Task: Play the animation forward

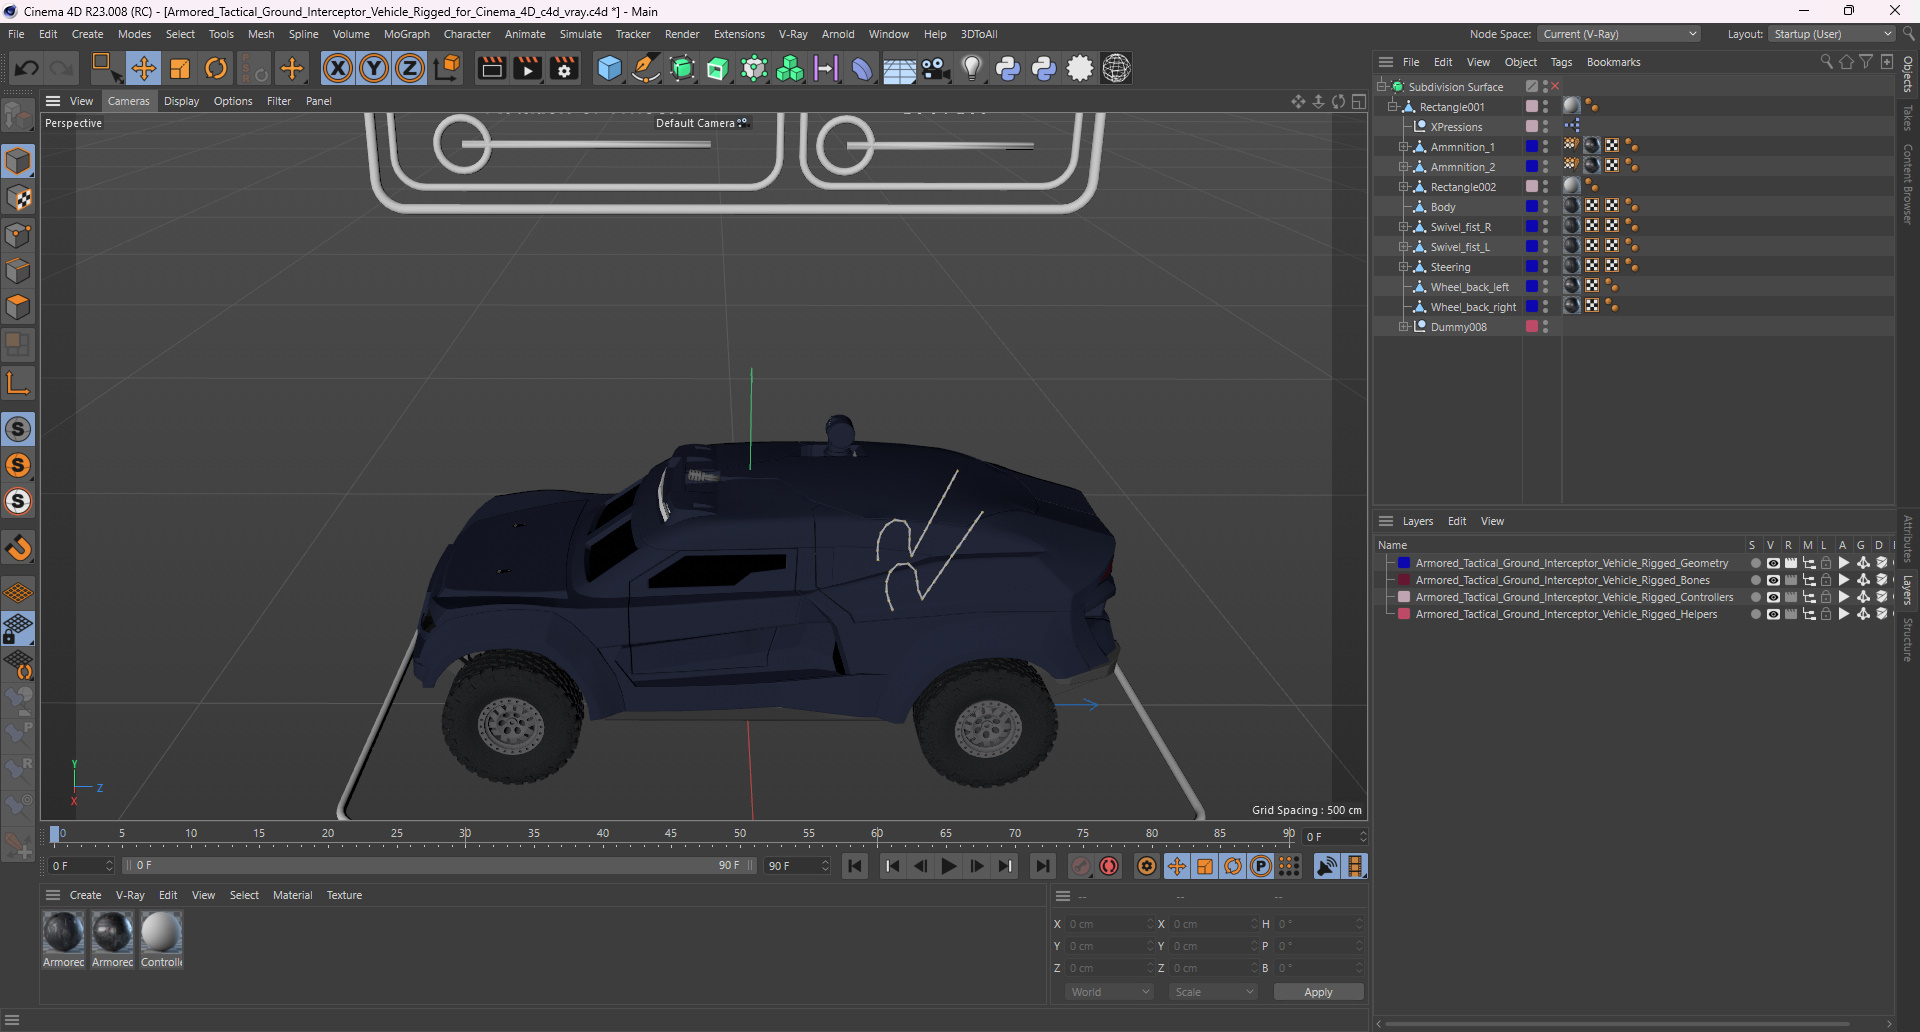Action: (x=949, y=866)
